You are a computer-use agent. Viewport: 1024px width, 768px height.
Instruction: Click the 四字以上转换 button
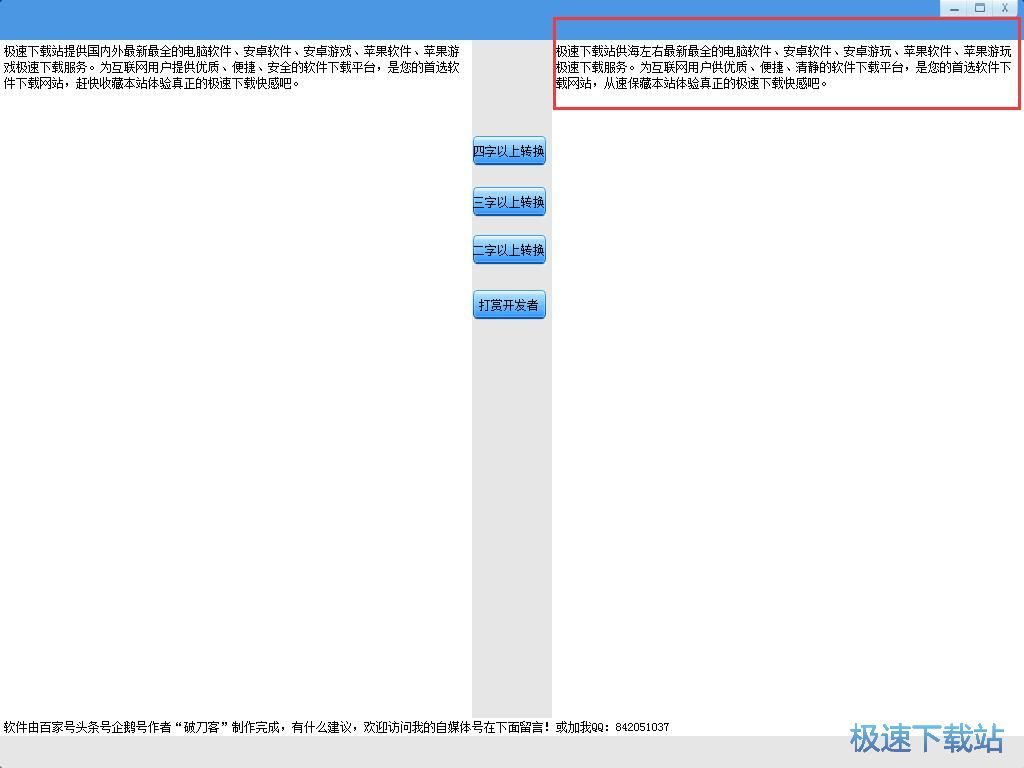click(509, 151)
